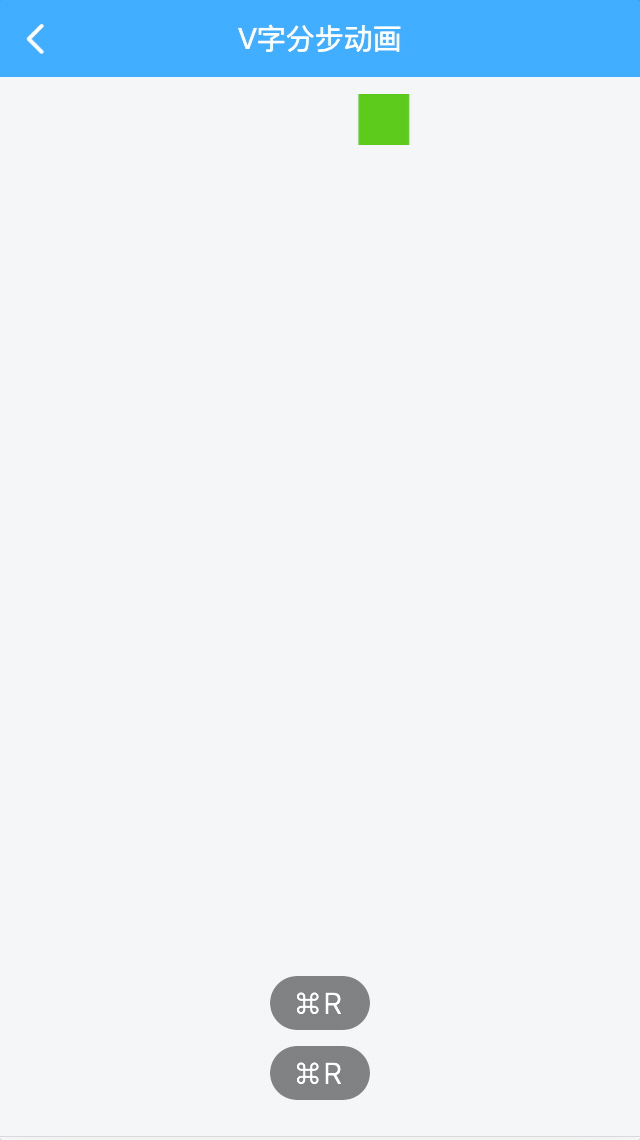The height and width of the screenshot is (1140, 640).
Task: Click the lower ⌘R pill button
Action: 320,1073
